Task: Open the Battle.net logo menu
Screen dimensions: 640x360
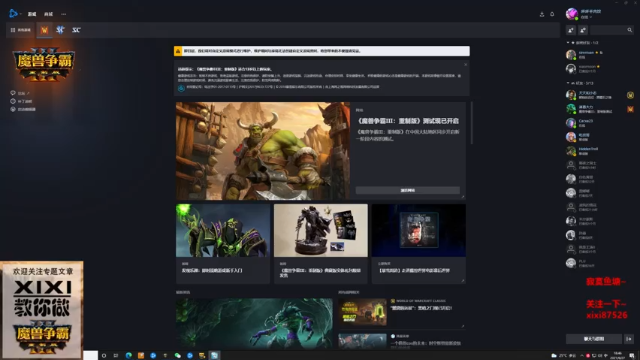Action: (14, 13)
